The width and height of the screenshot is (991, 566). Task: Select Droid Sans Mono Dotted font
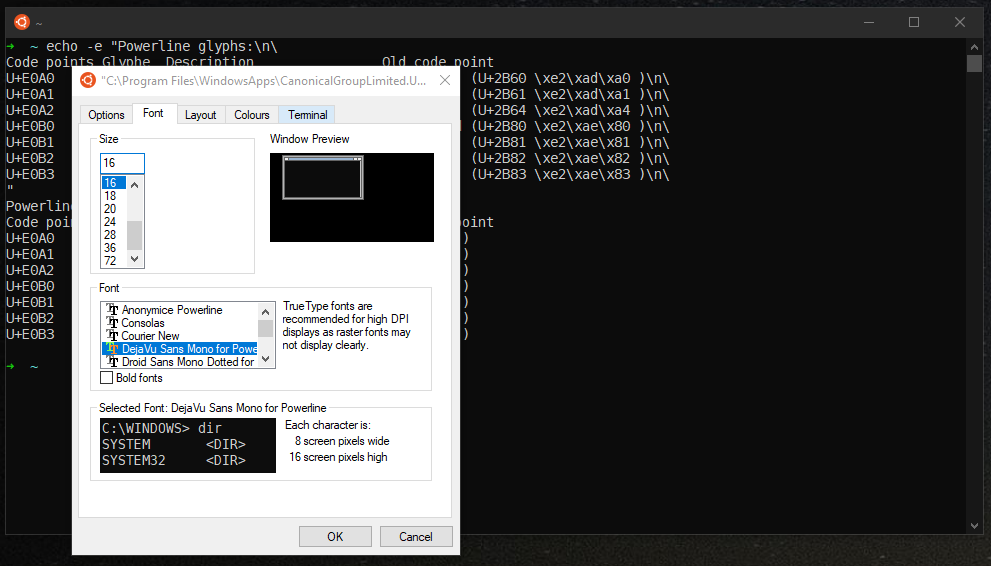pos(180,361)
